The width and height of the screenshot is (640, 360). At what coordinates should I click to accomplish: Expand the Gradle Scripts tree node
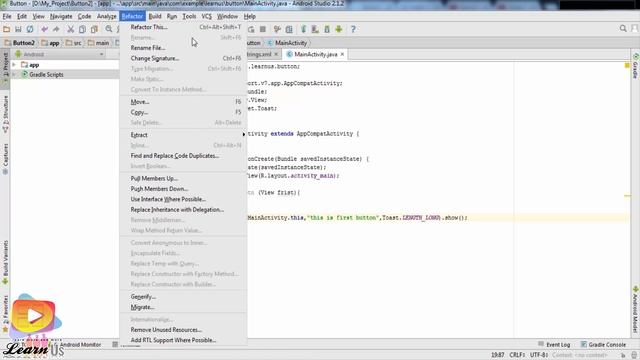14,75
